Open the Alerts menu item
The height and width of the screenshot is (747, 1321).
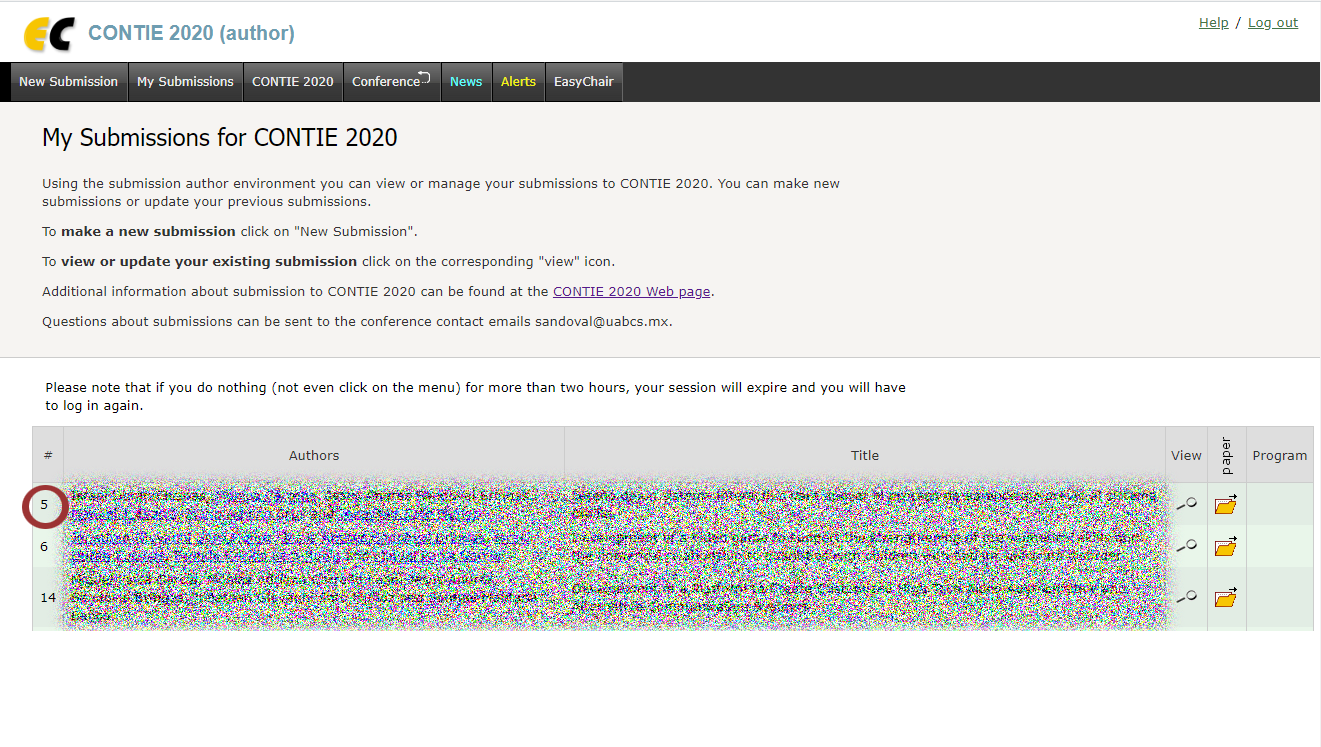coord(518,82)
